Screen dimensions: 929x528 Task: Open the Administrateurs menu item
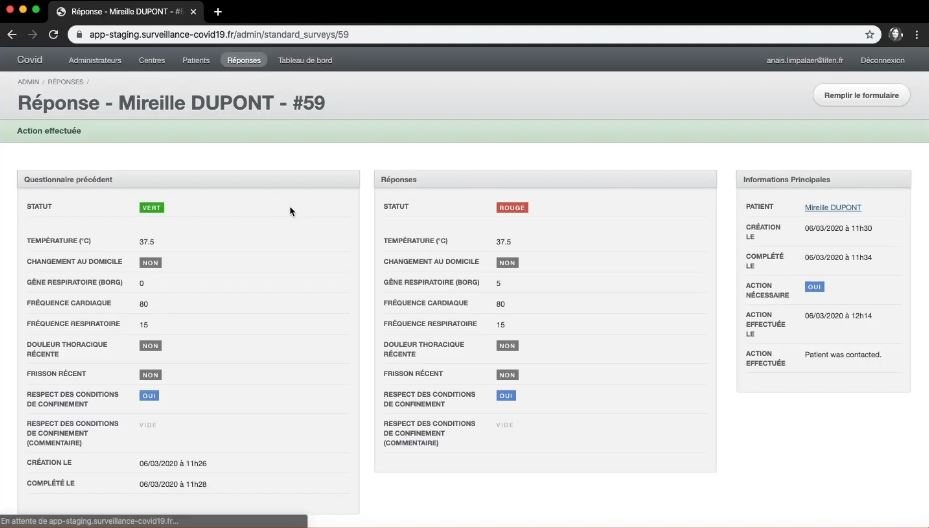coord(95,60)
